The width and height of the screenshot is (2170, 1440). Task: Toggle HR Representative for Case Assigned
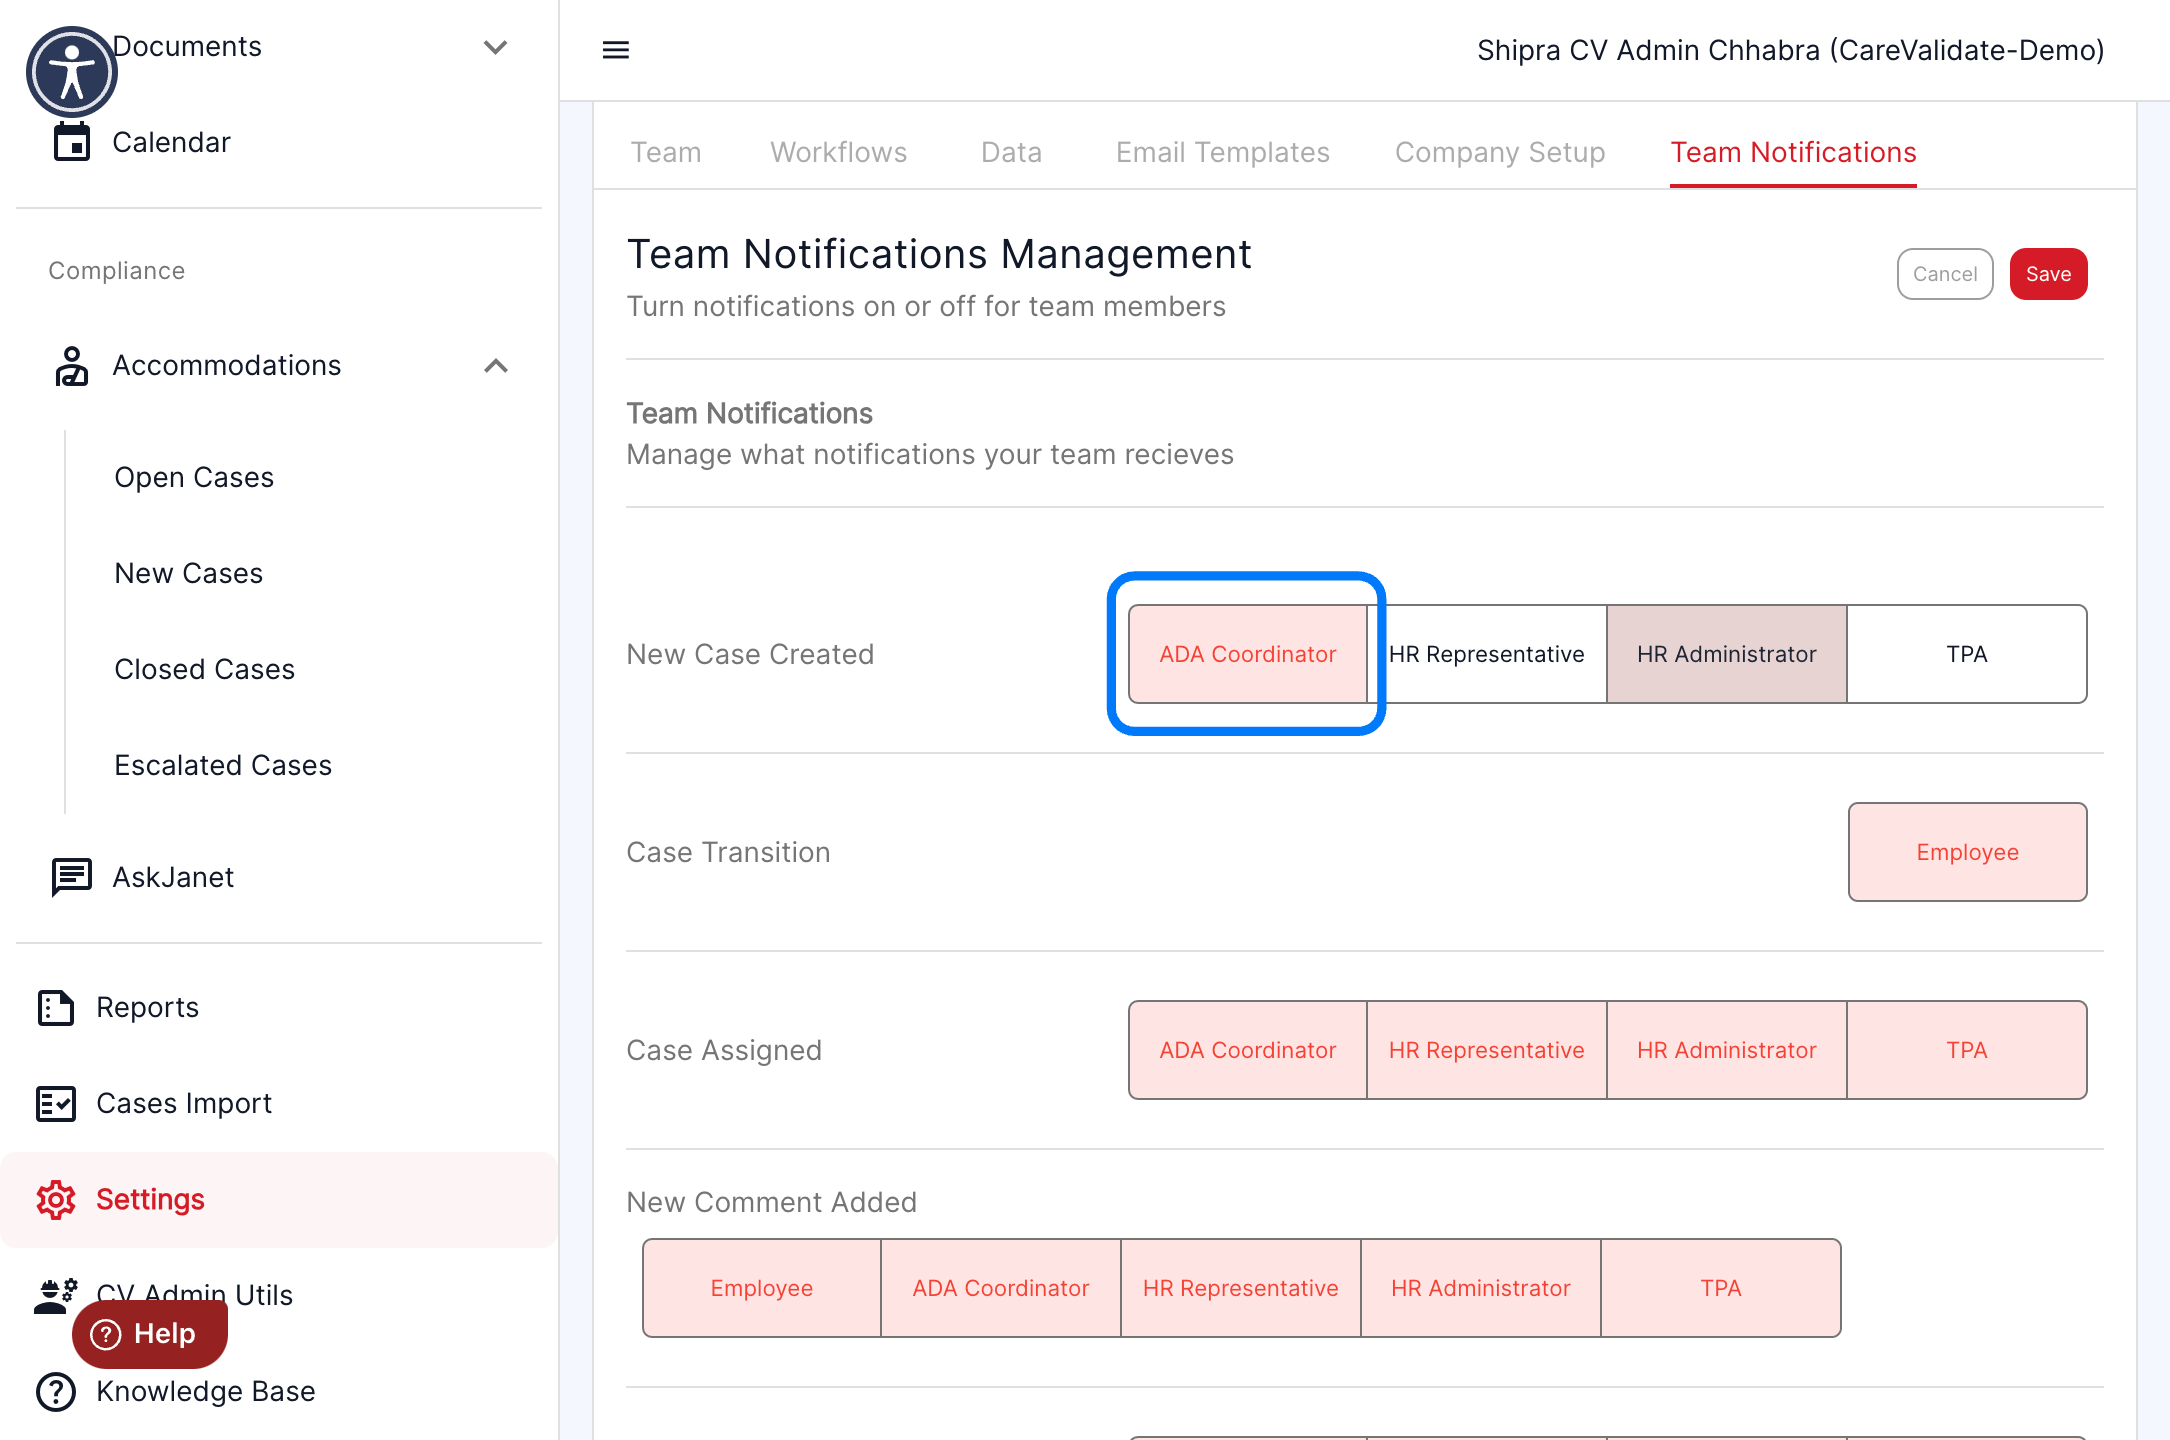tap(1487, 1050)
